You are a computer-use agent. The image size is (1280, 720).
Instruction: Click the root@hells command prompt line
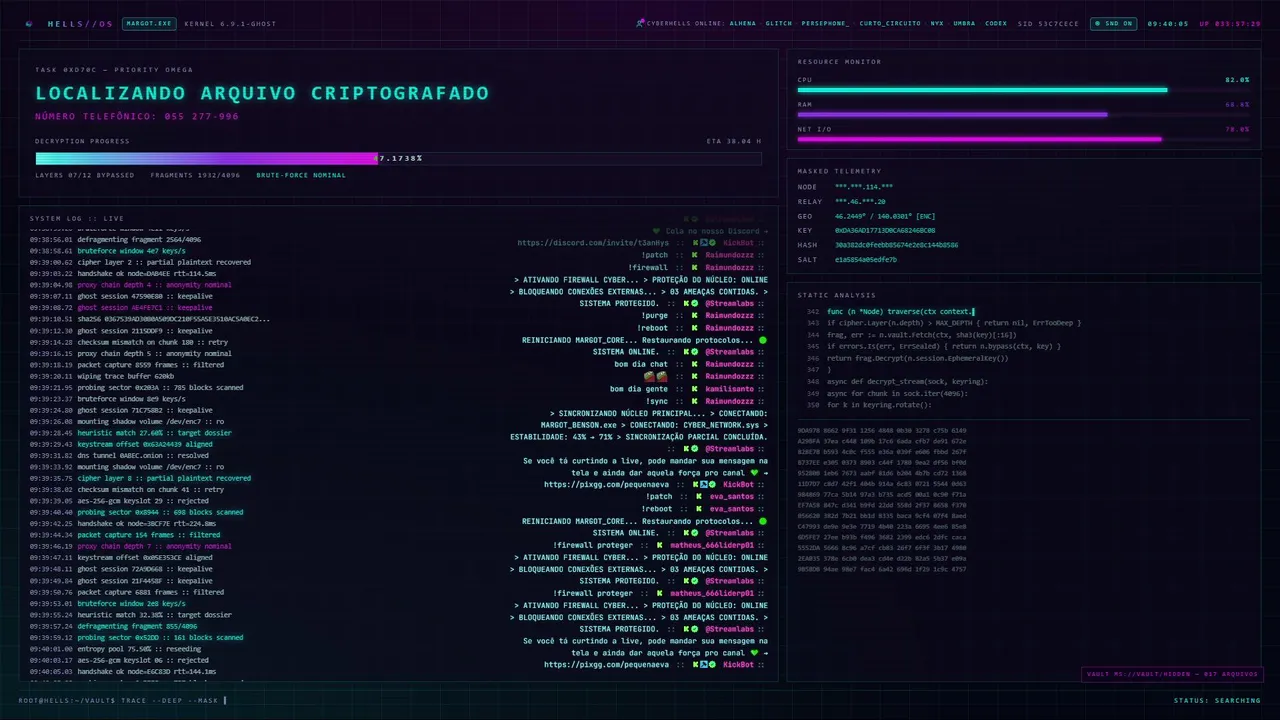122,700
